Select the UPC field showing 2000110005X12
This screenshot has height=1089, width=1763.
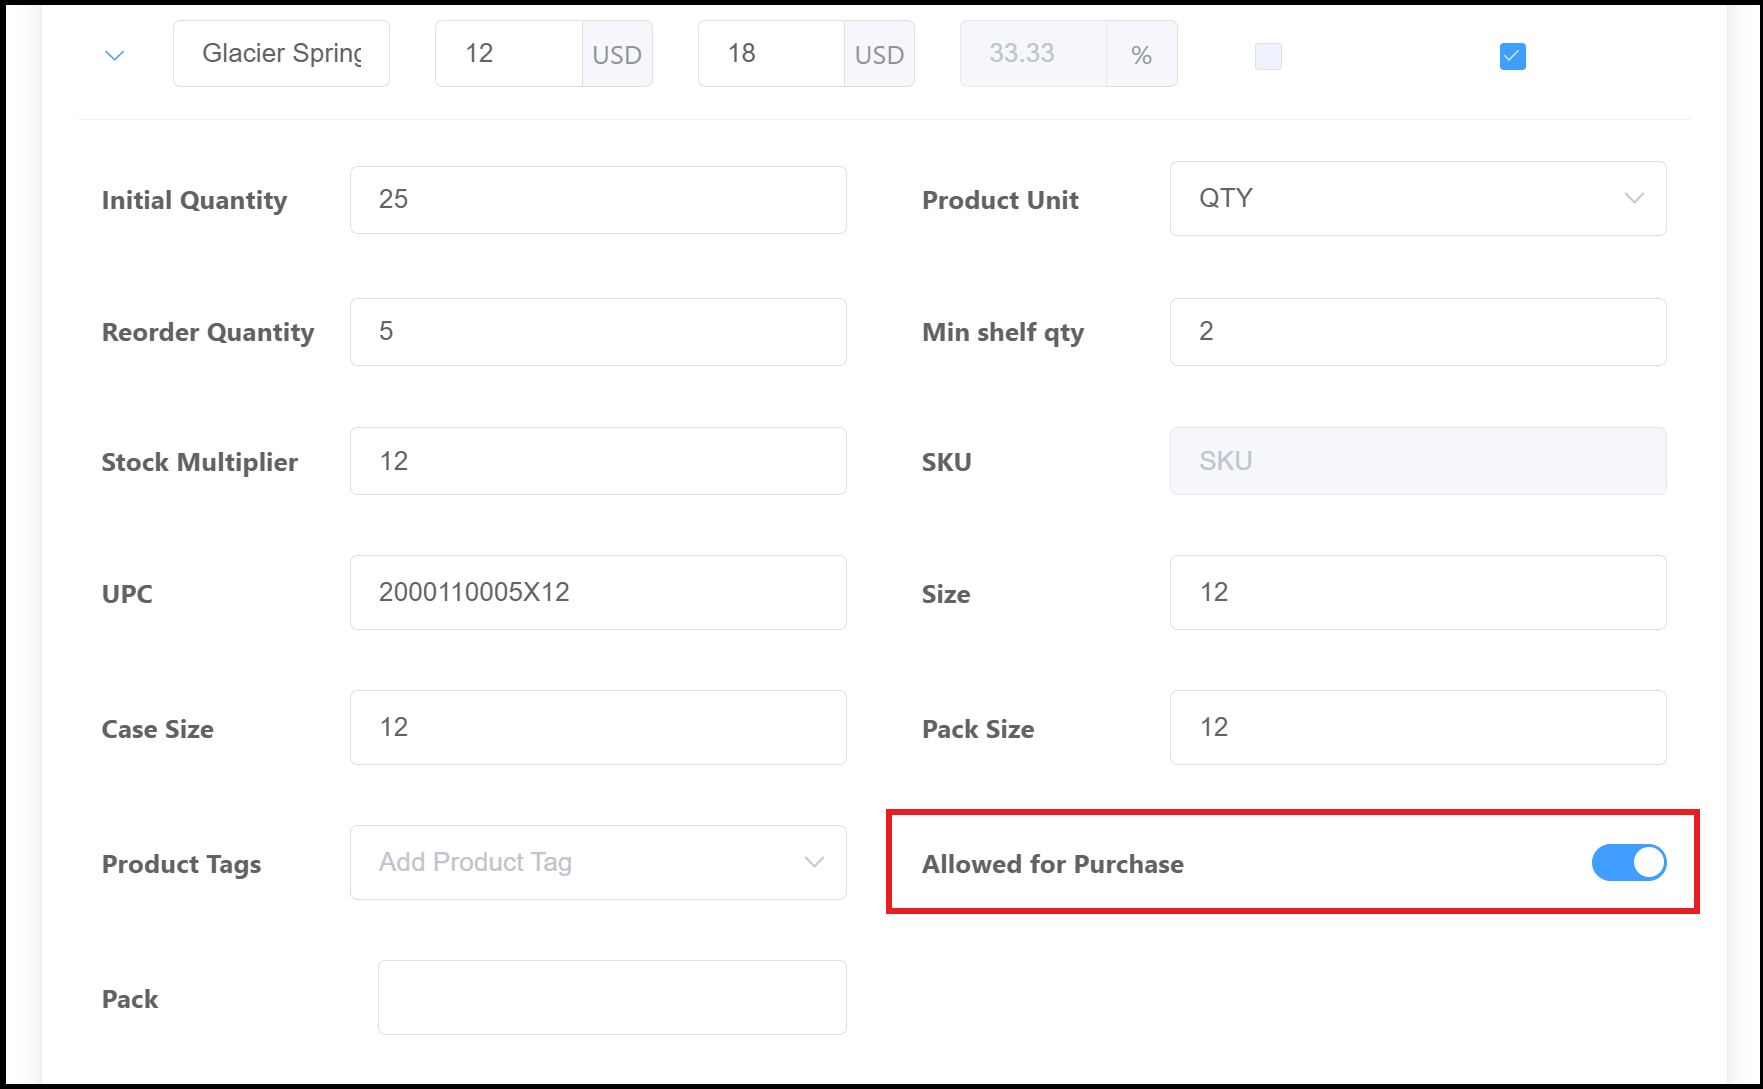tap(597, 592)
